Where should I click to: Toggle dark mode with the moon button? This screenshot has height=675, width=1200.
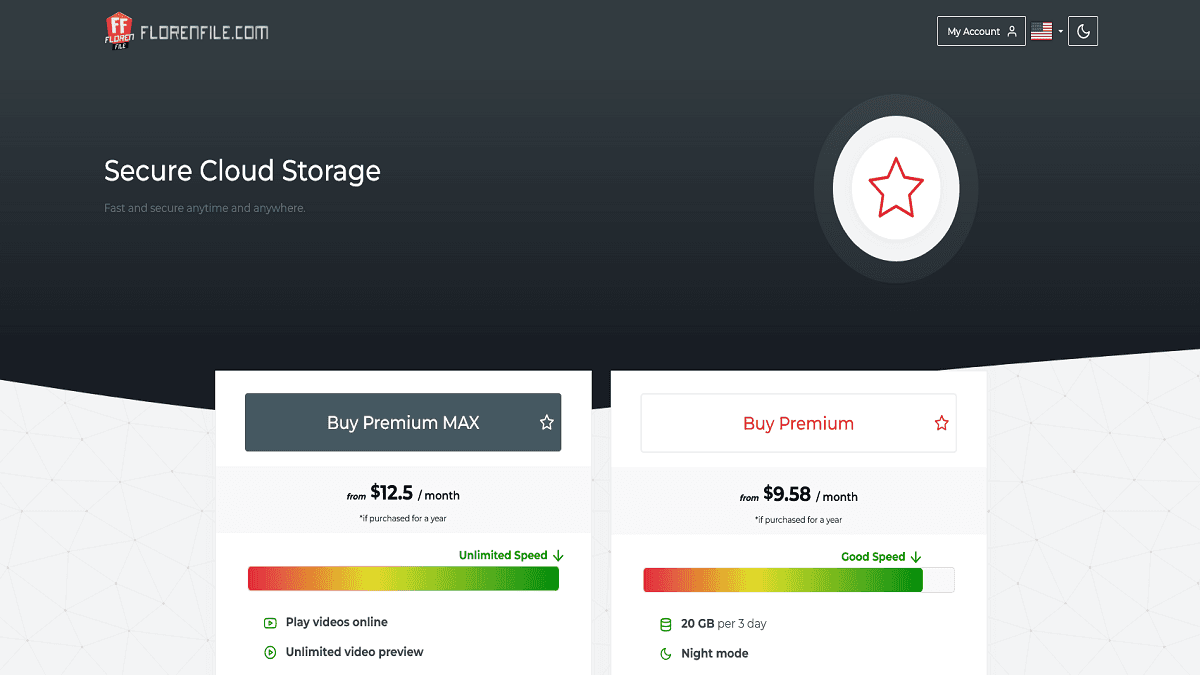(x=1083, y=31)
